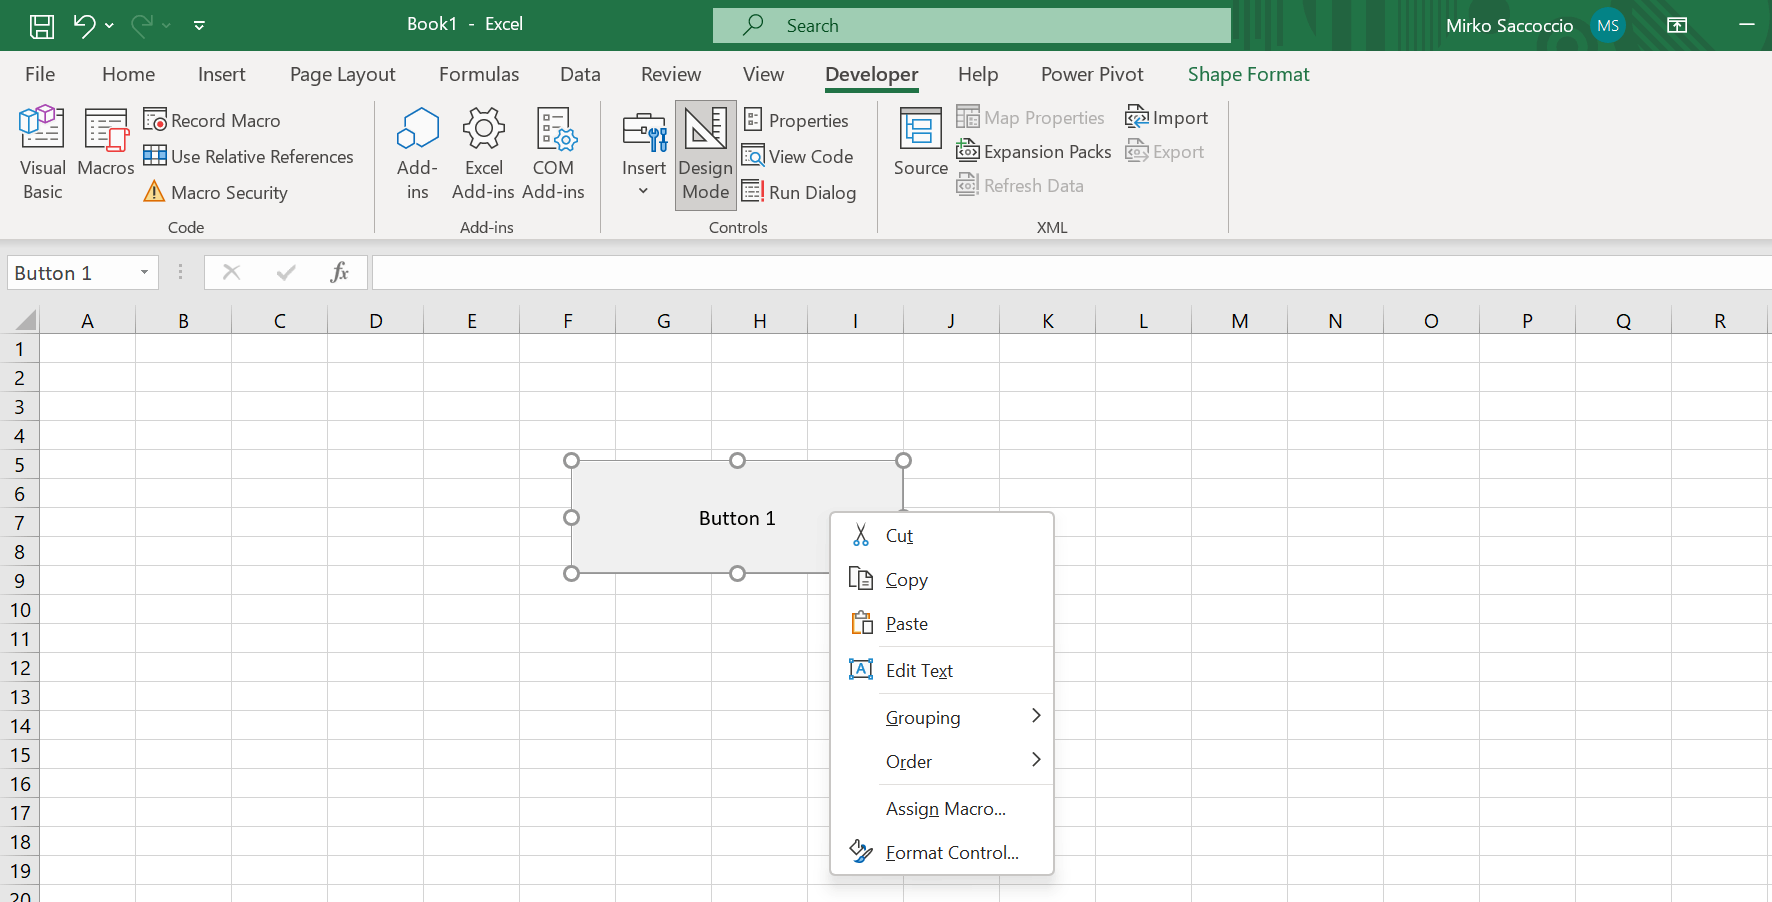
Task: Choose Cut from the context menu
Action: pyautogui.click(x=942, y=536)
